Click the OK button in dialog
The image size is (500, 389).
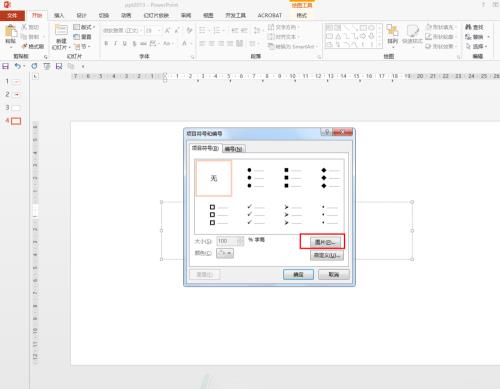point(298,275)
